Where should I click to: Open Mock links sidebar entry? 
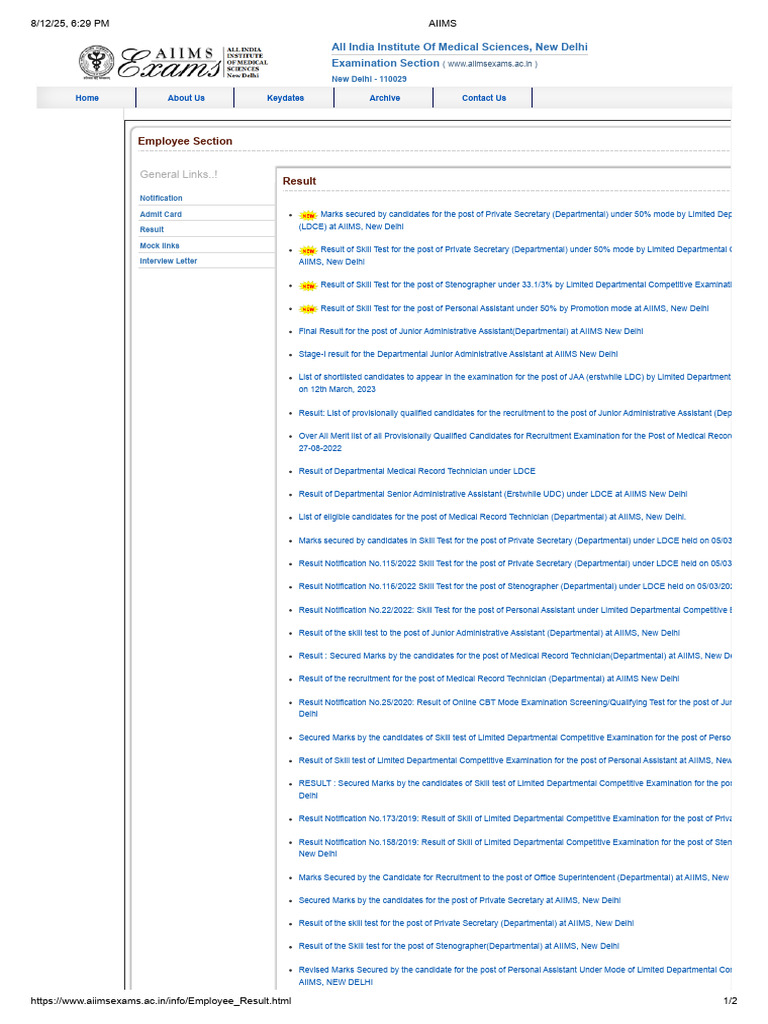click(x=159, y=246)
